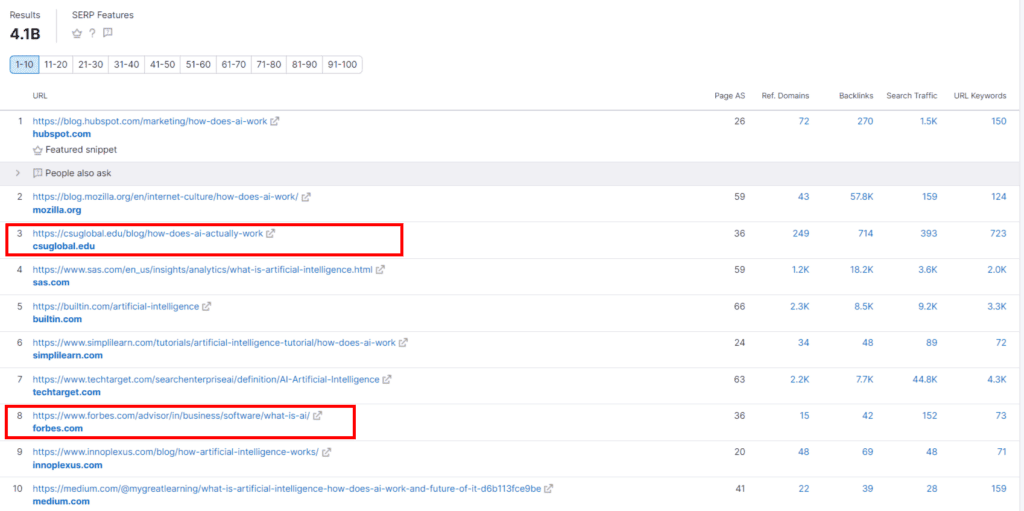Click the question mark SERP feature icon
This screenshot has height=511, width=1024.
93,33
